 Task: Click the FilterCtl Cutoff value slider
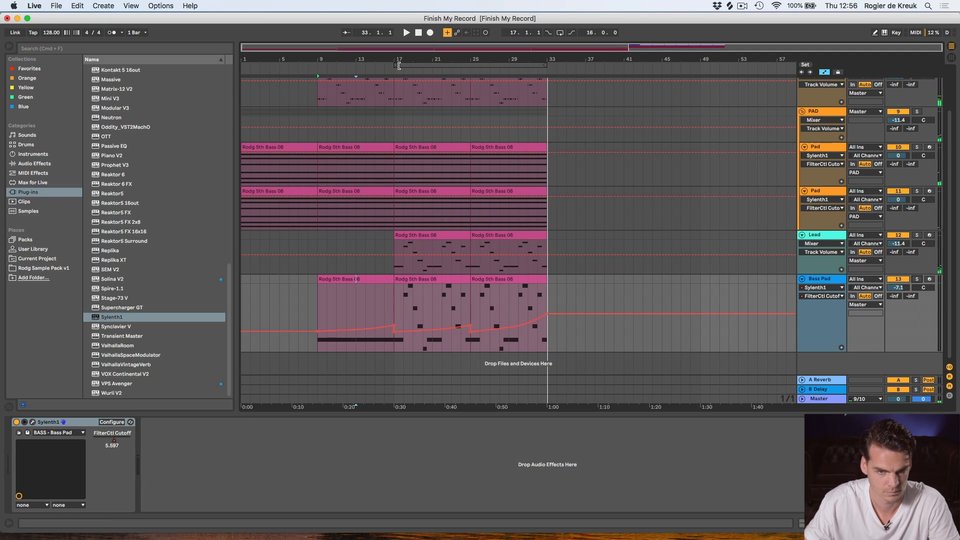[x=112, y=445]
